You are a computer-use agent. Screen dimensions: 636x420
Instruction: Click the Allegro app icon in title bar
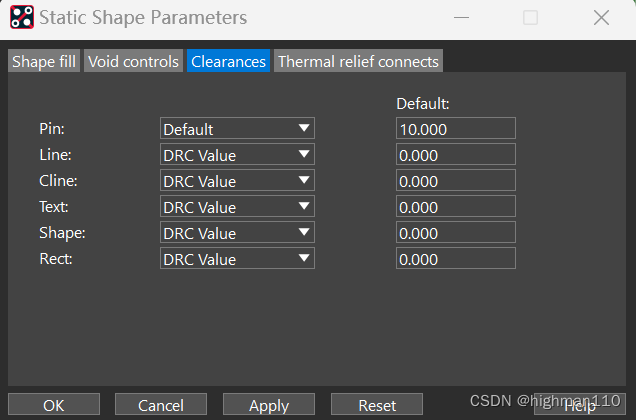point(21,18)
